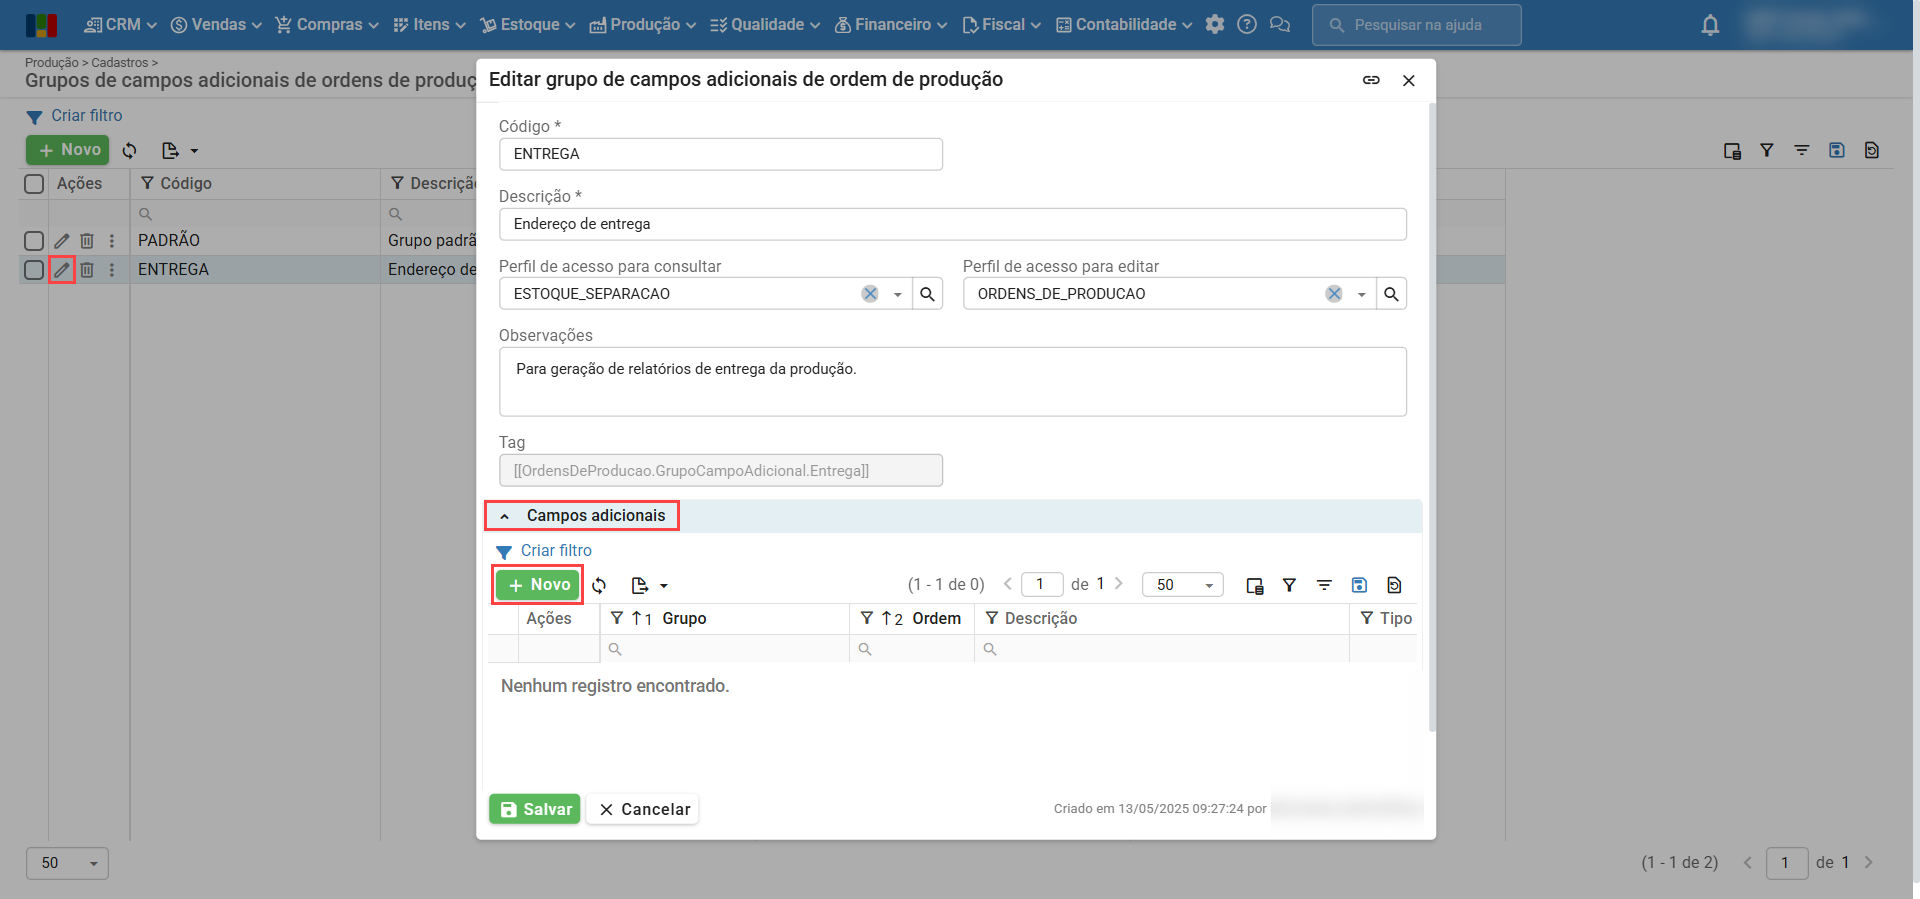Create new group with main Novo button
Screen dimensions: 1920x899
pyautogui.click(x=68, y=150)
